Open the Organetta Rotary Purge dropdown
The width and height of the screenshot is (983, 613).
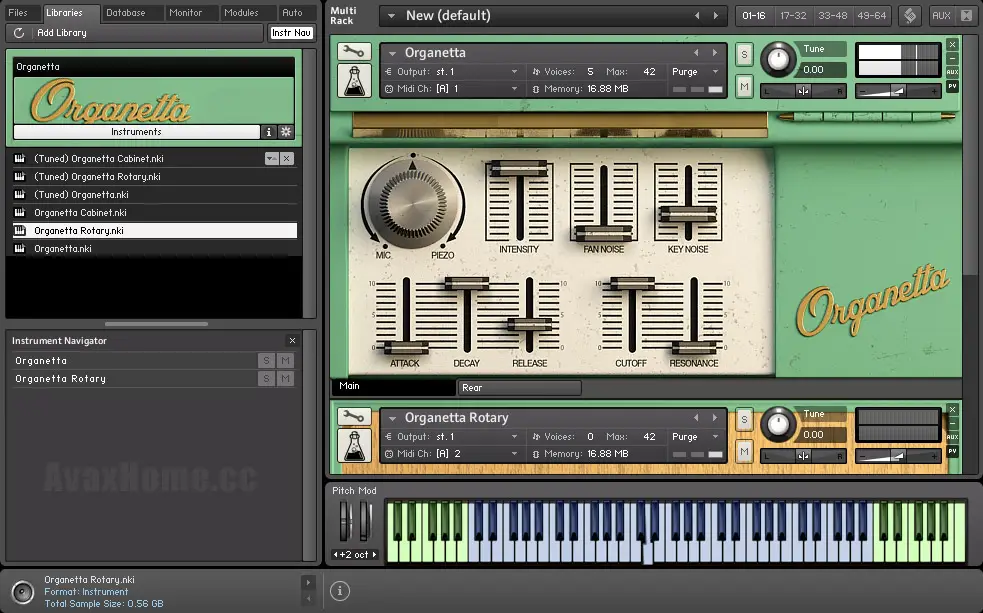click(x=715, y=436)
